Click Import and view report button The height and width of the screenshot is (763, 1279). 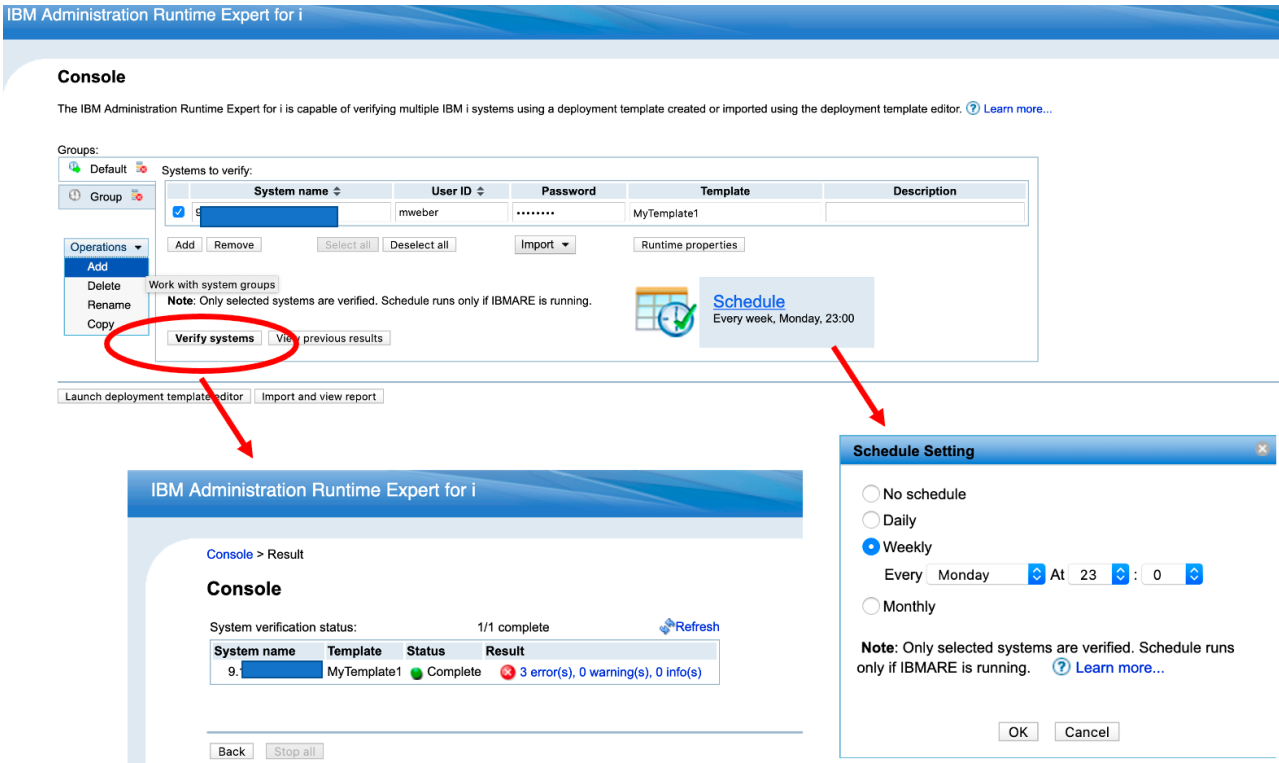(319, 396)
